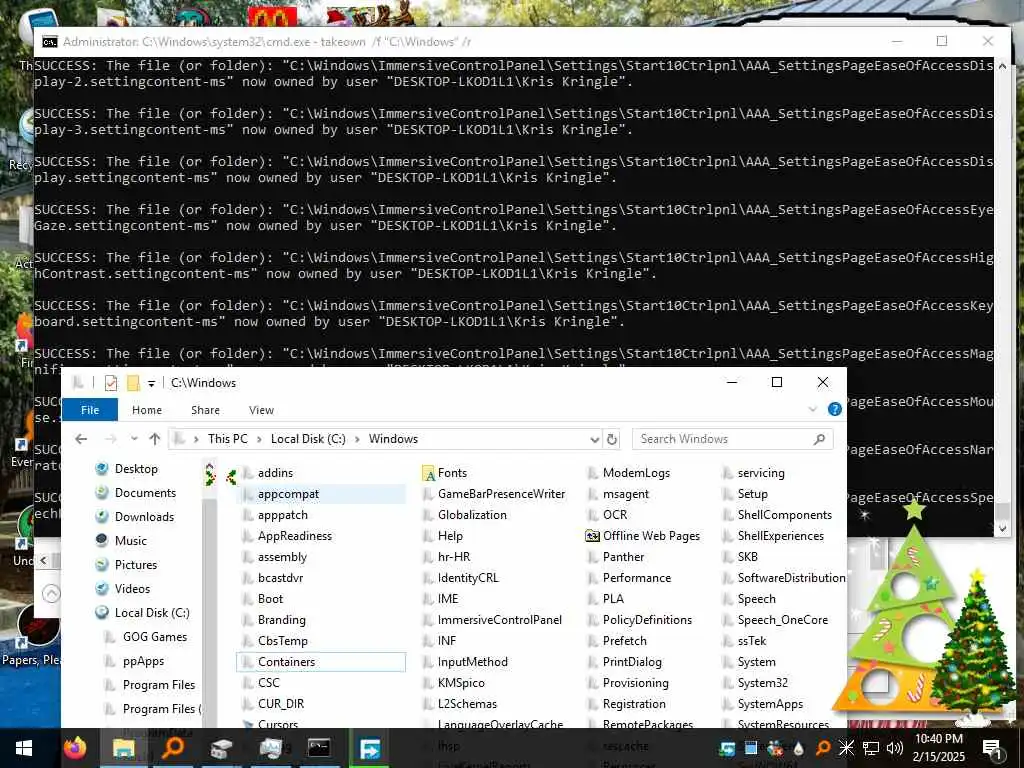Click the magnifier icon in Search Windows box

point(820,439)
